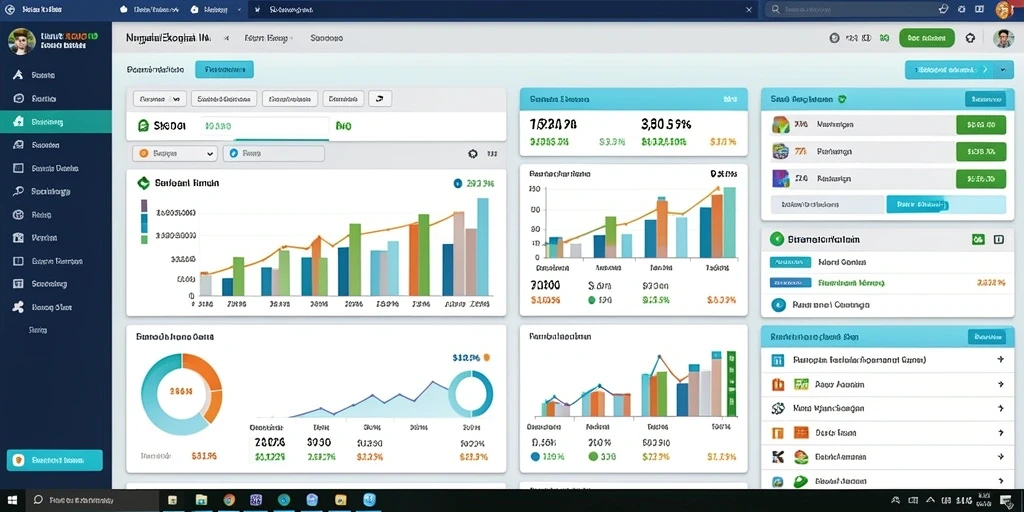Open the gear icon beside the green top button
The height and width of the screenshot is (512, 1024).
tap(970, 38)
